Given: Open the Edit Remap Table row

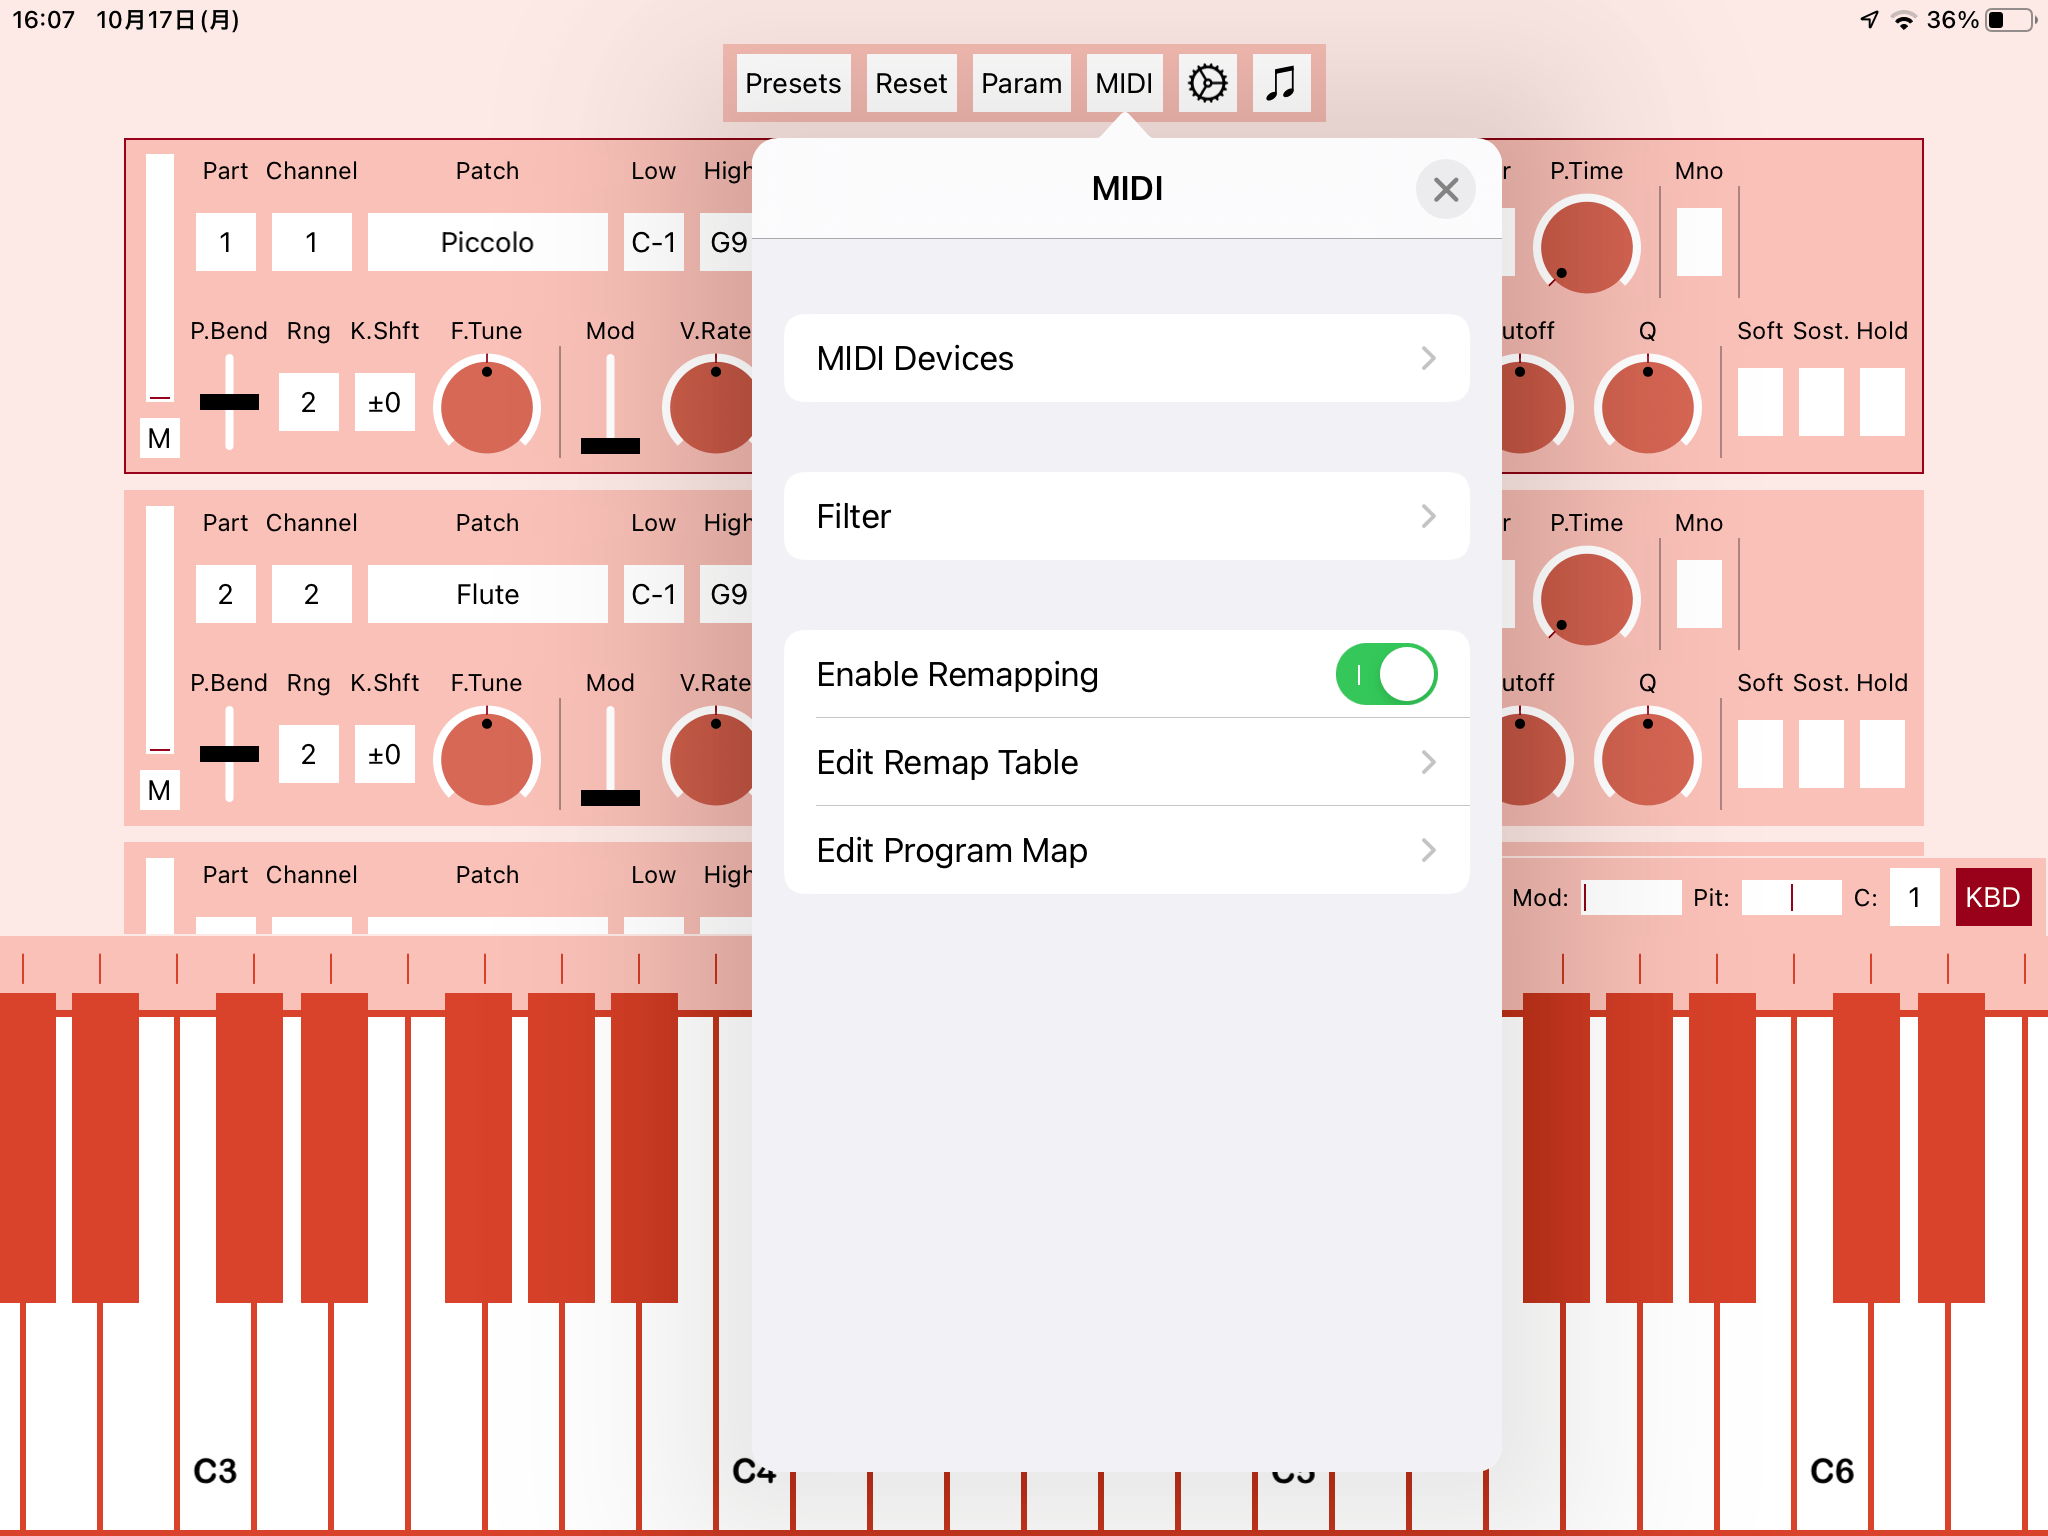Looking at the screenshot, I should point(1126,762).
